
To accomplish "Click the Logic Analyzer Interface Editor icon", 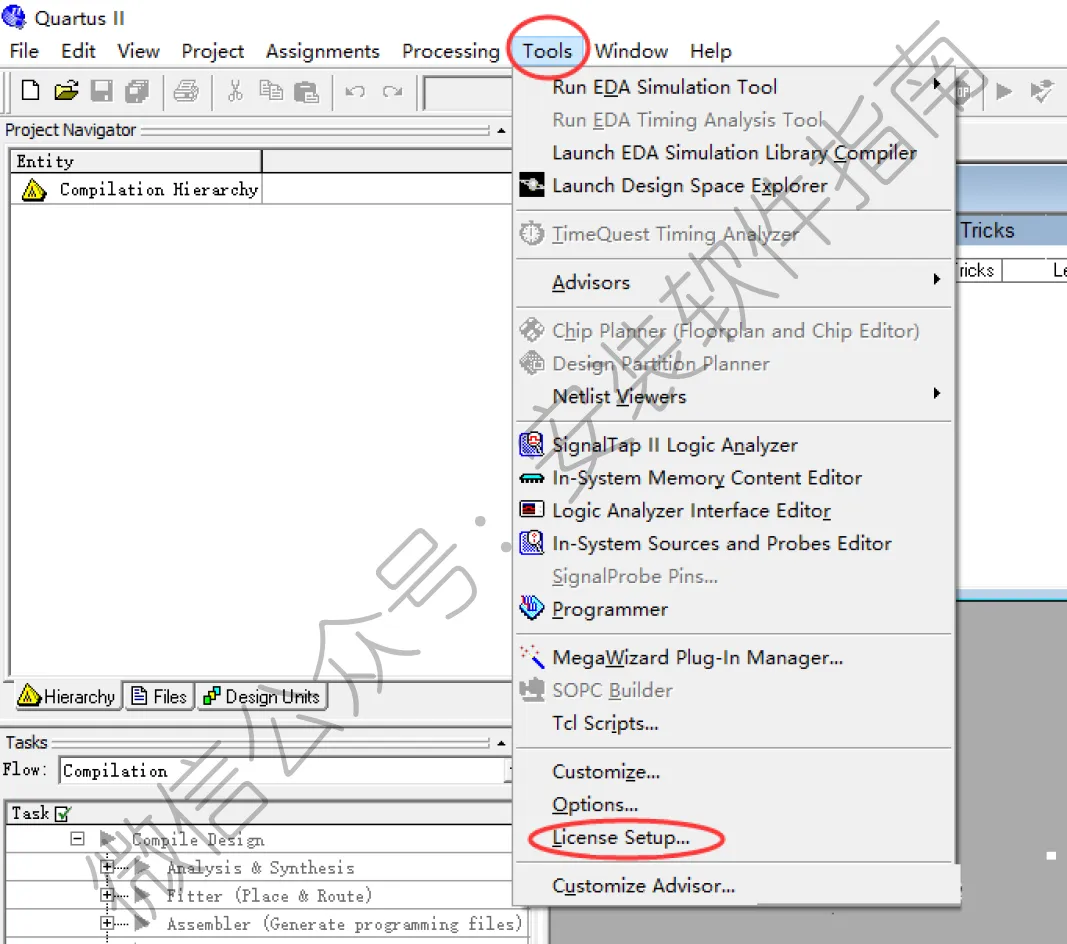I will [531, 509].
